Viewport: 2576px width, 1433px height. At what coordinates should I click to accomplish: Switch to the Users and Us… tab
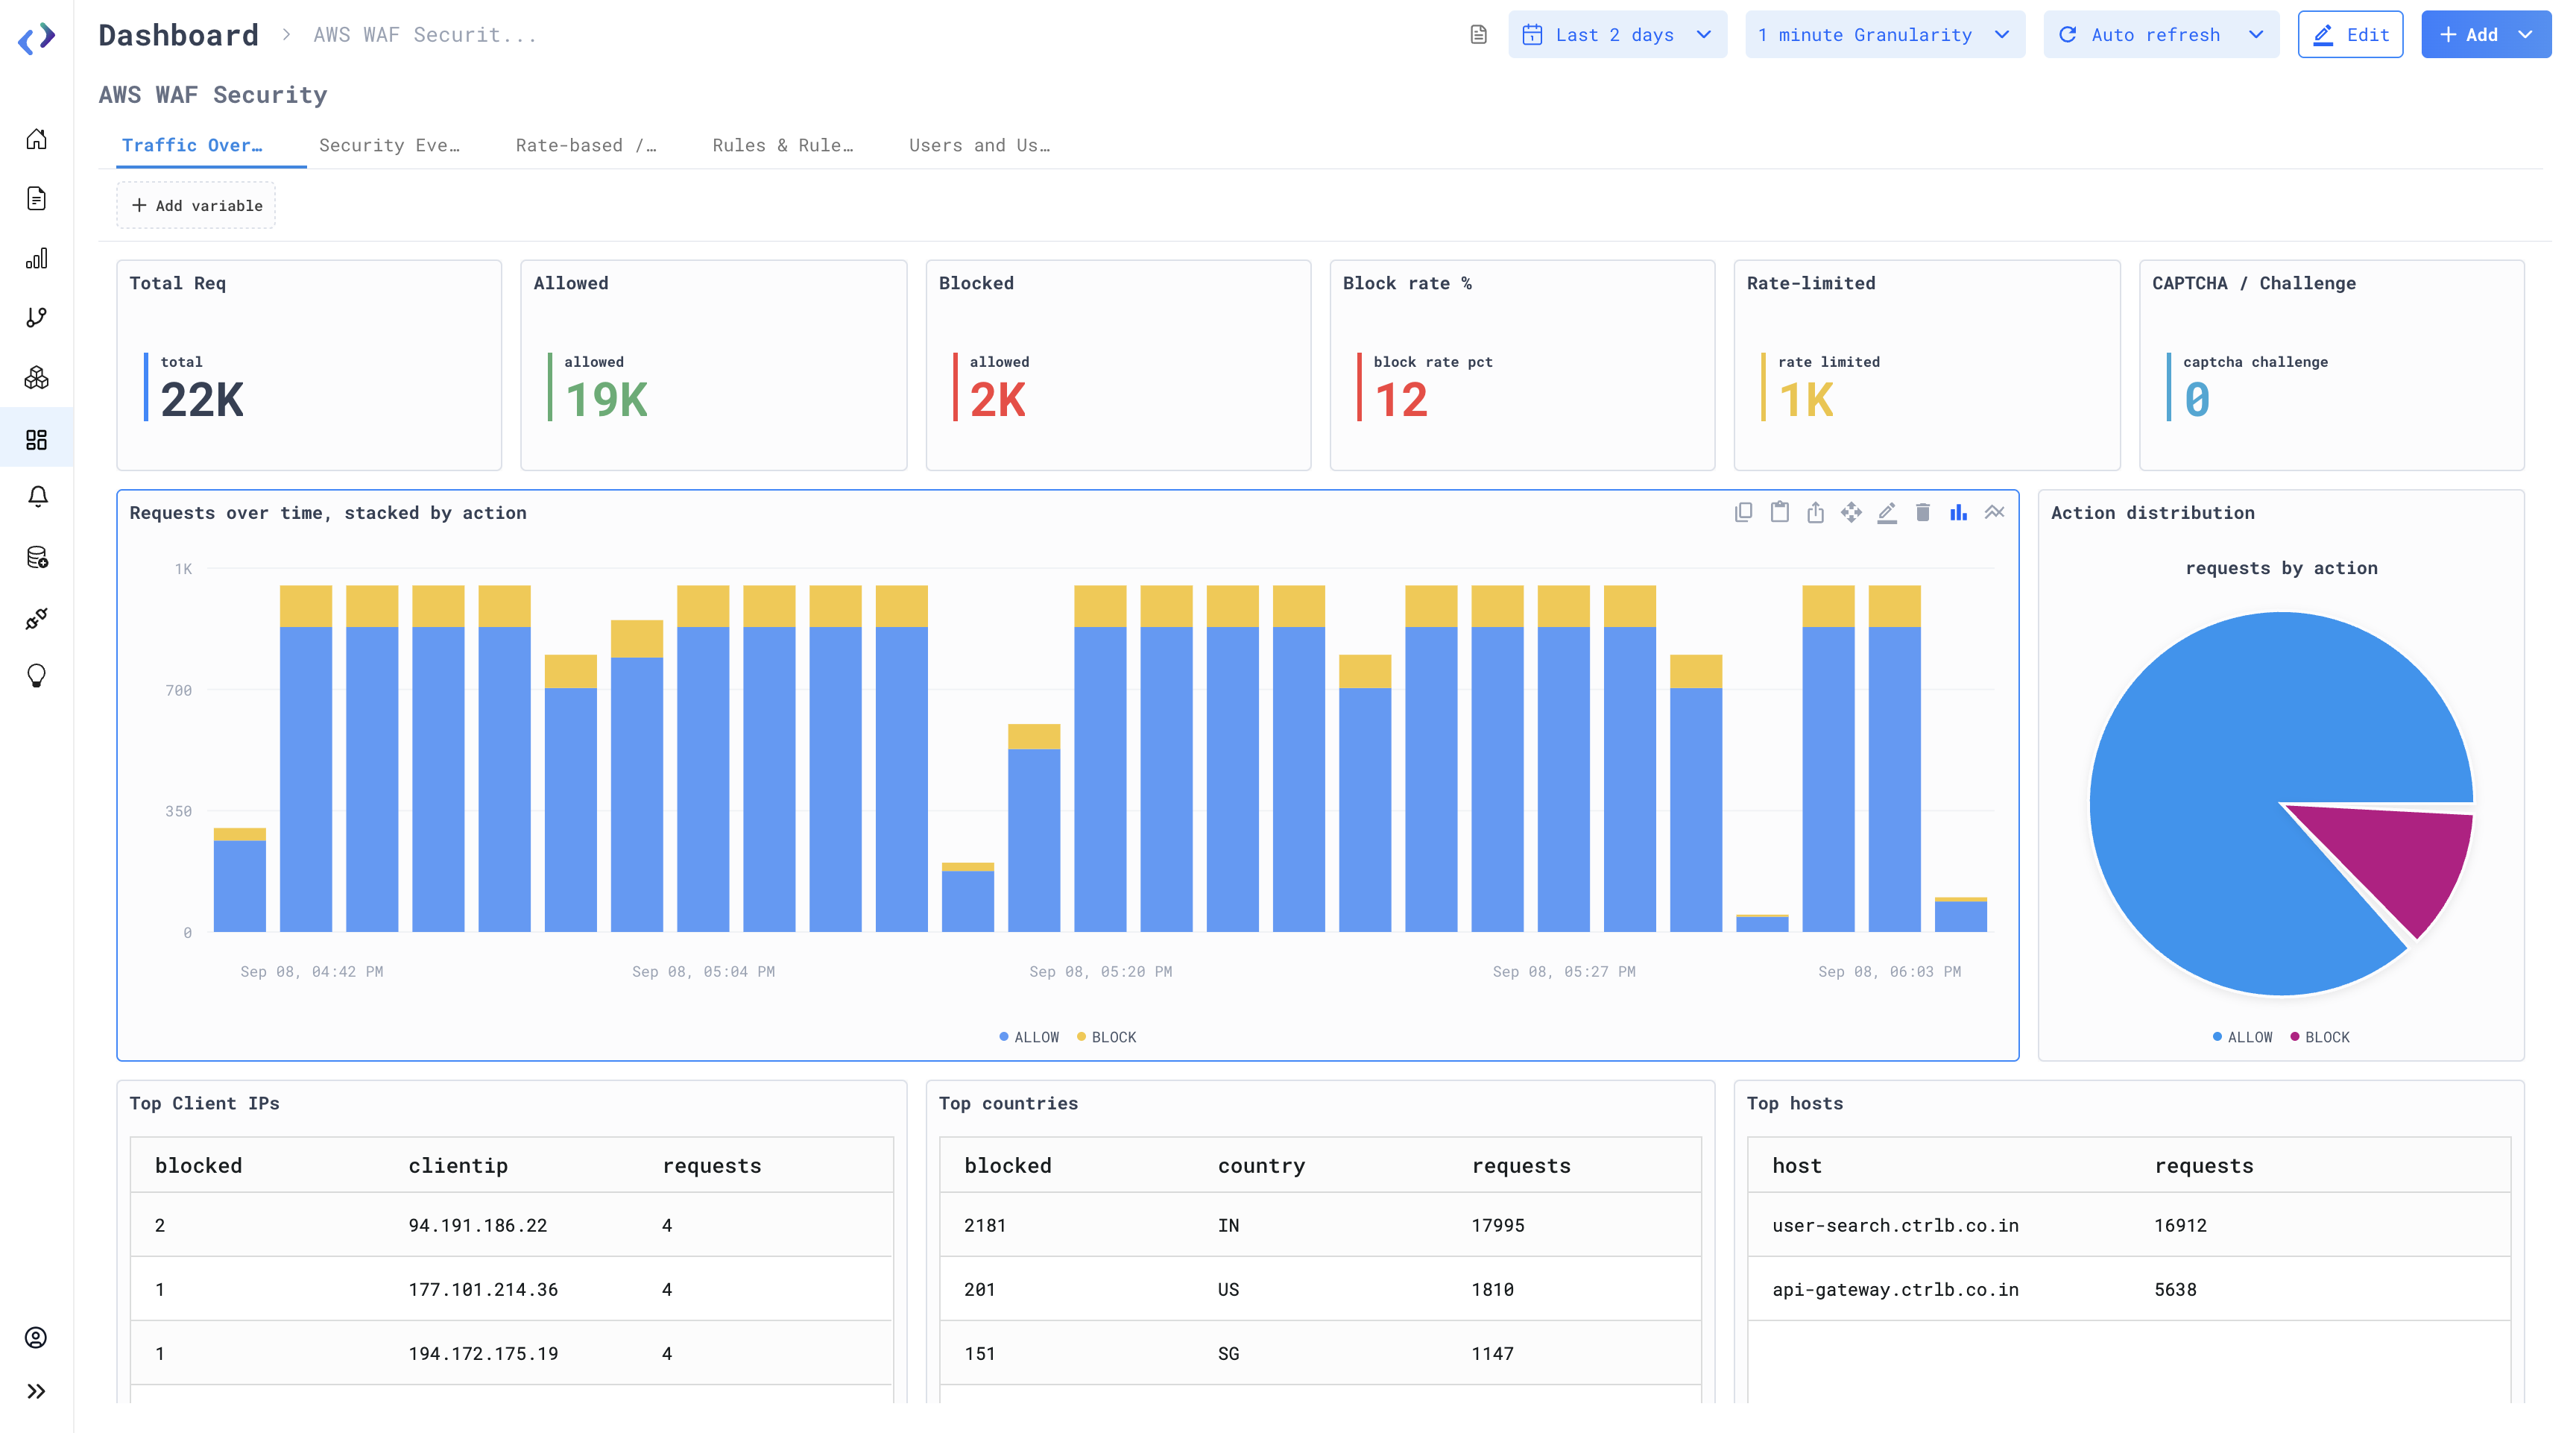point(979,145)
